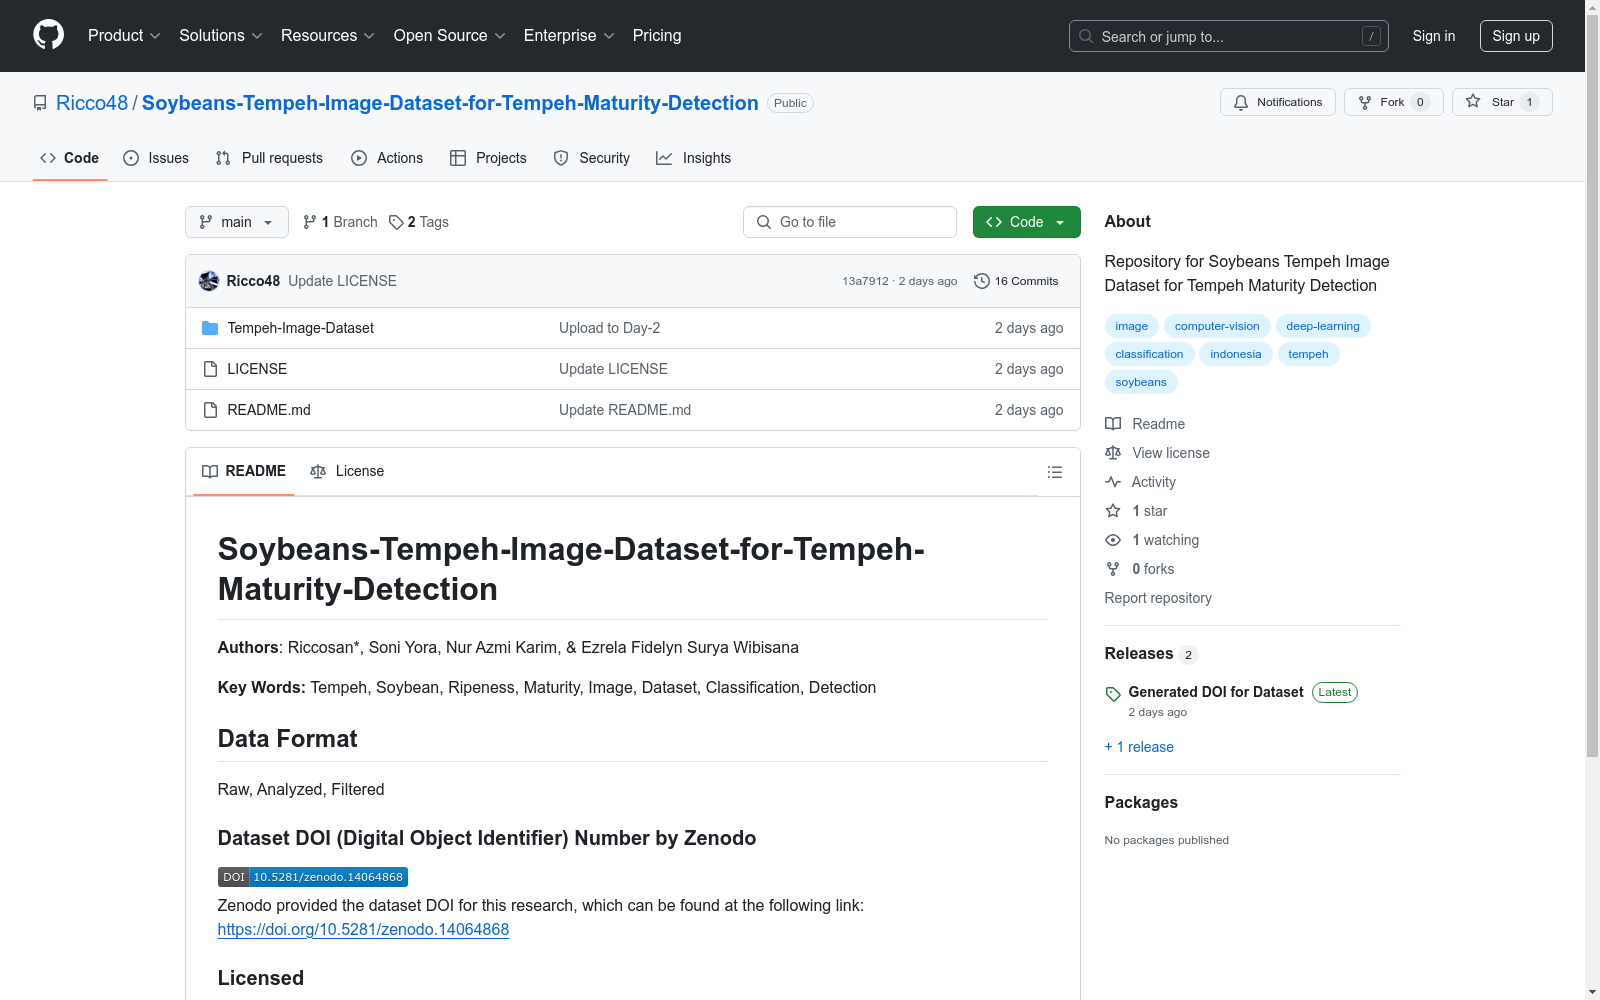Open the main branch selector
Screen dimensions: 1600x1000
[x=237, y=222]
